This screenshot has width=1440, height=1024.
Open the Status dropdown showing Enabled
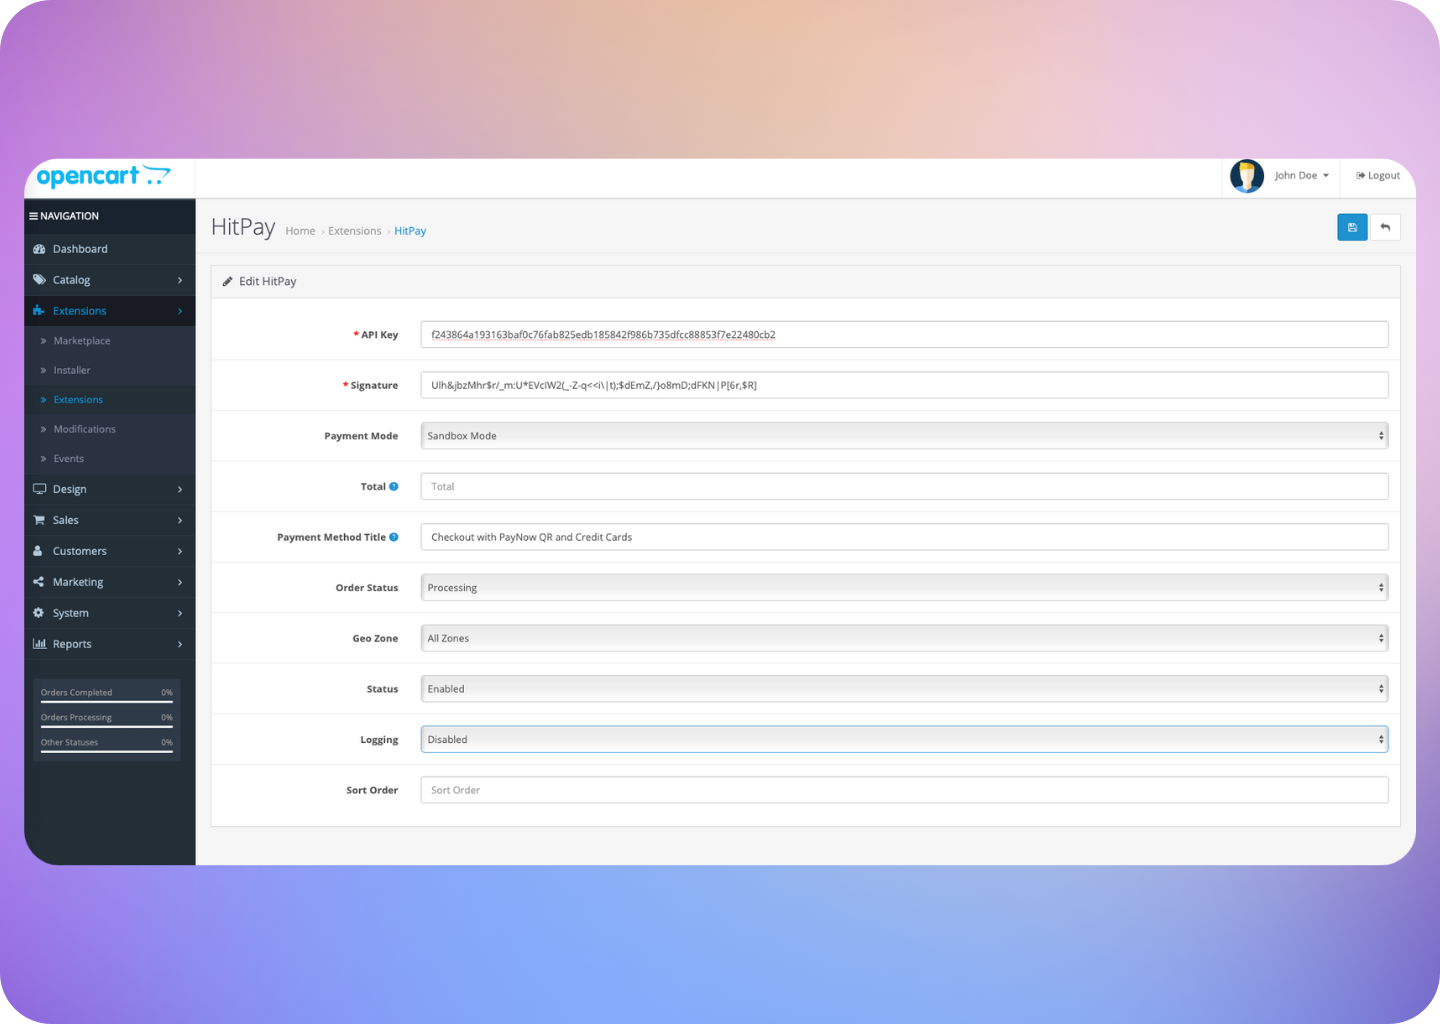click(904, 689)
